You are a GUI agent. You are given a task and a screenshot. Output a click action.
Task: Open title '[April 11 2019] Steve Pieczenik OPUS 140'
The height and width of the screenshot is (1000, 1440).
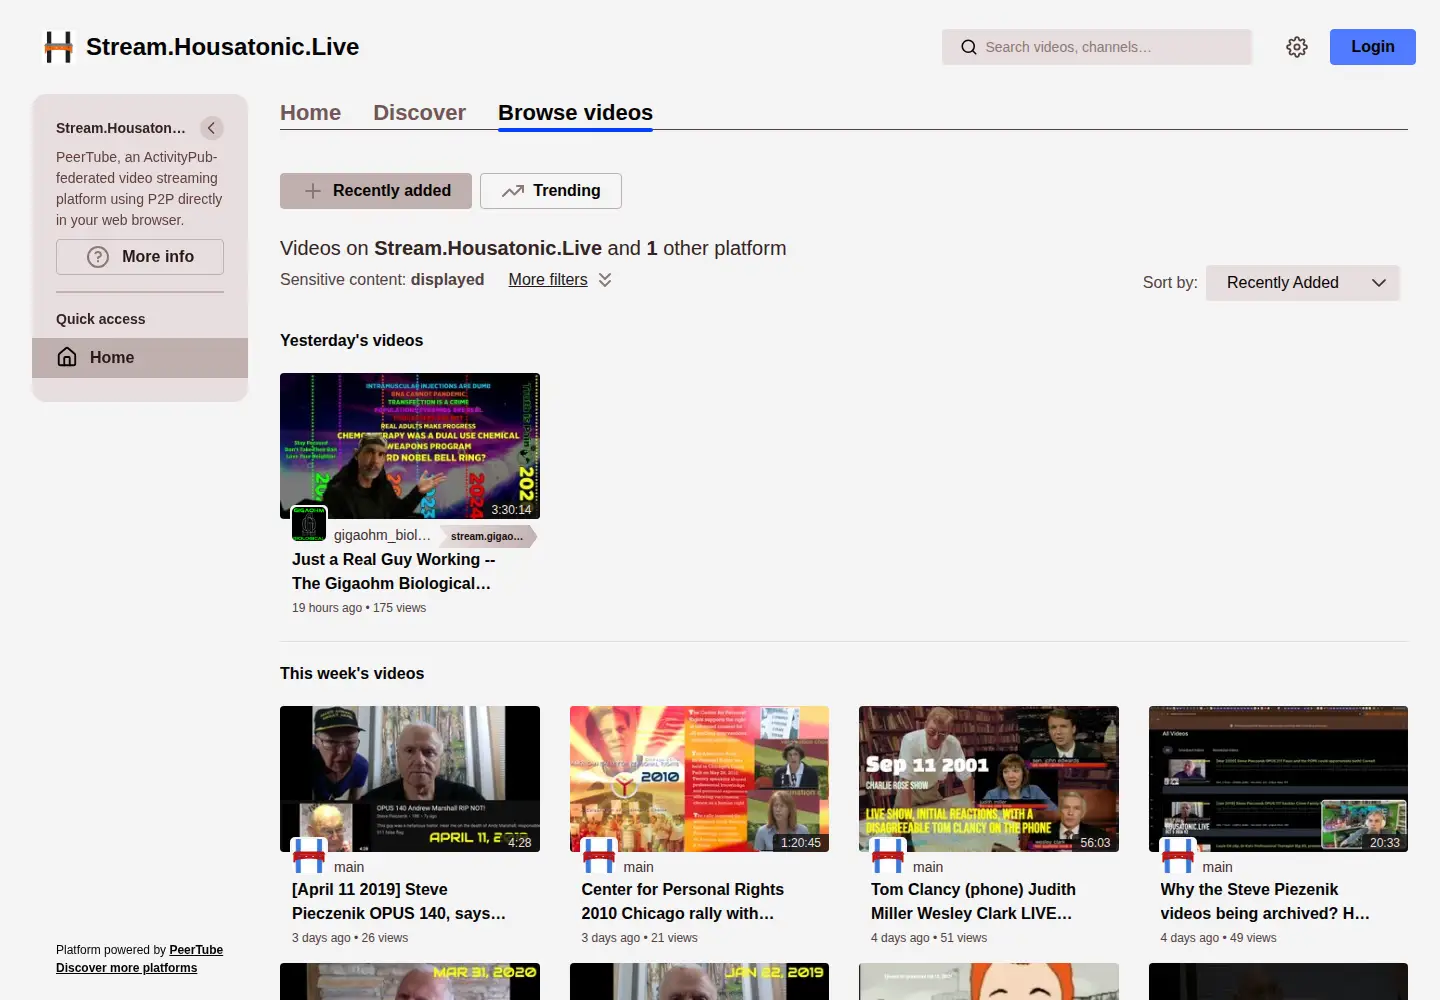pos(399,902)
